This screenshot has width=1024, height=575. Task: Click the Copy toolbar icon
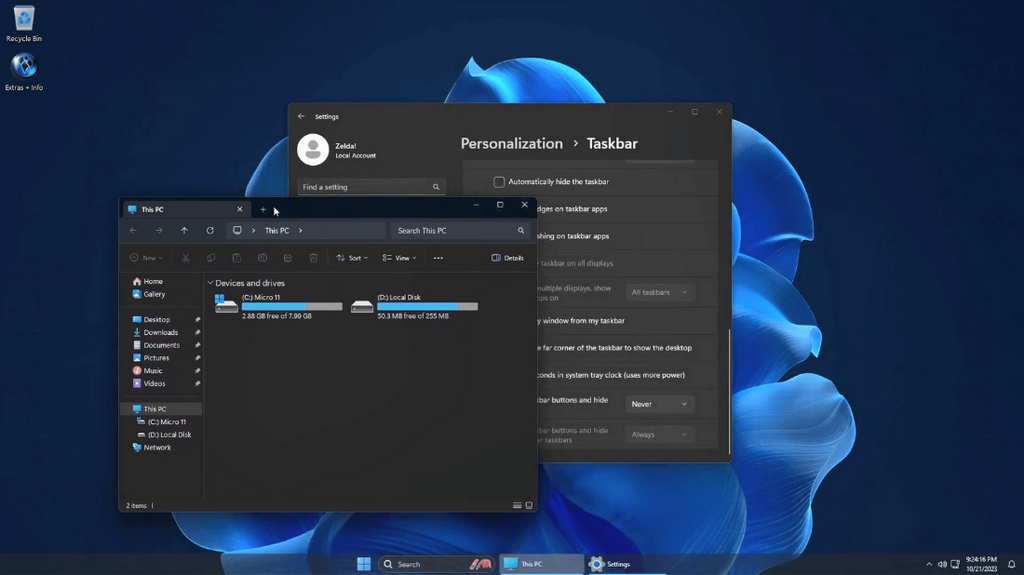(x=211, y=258)
